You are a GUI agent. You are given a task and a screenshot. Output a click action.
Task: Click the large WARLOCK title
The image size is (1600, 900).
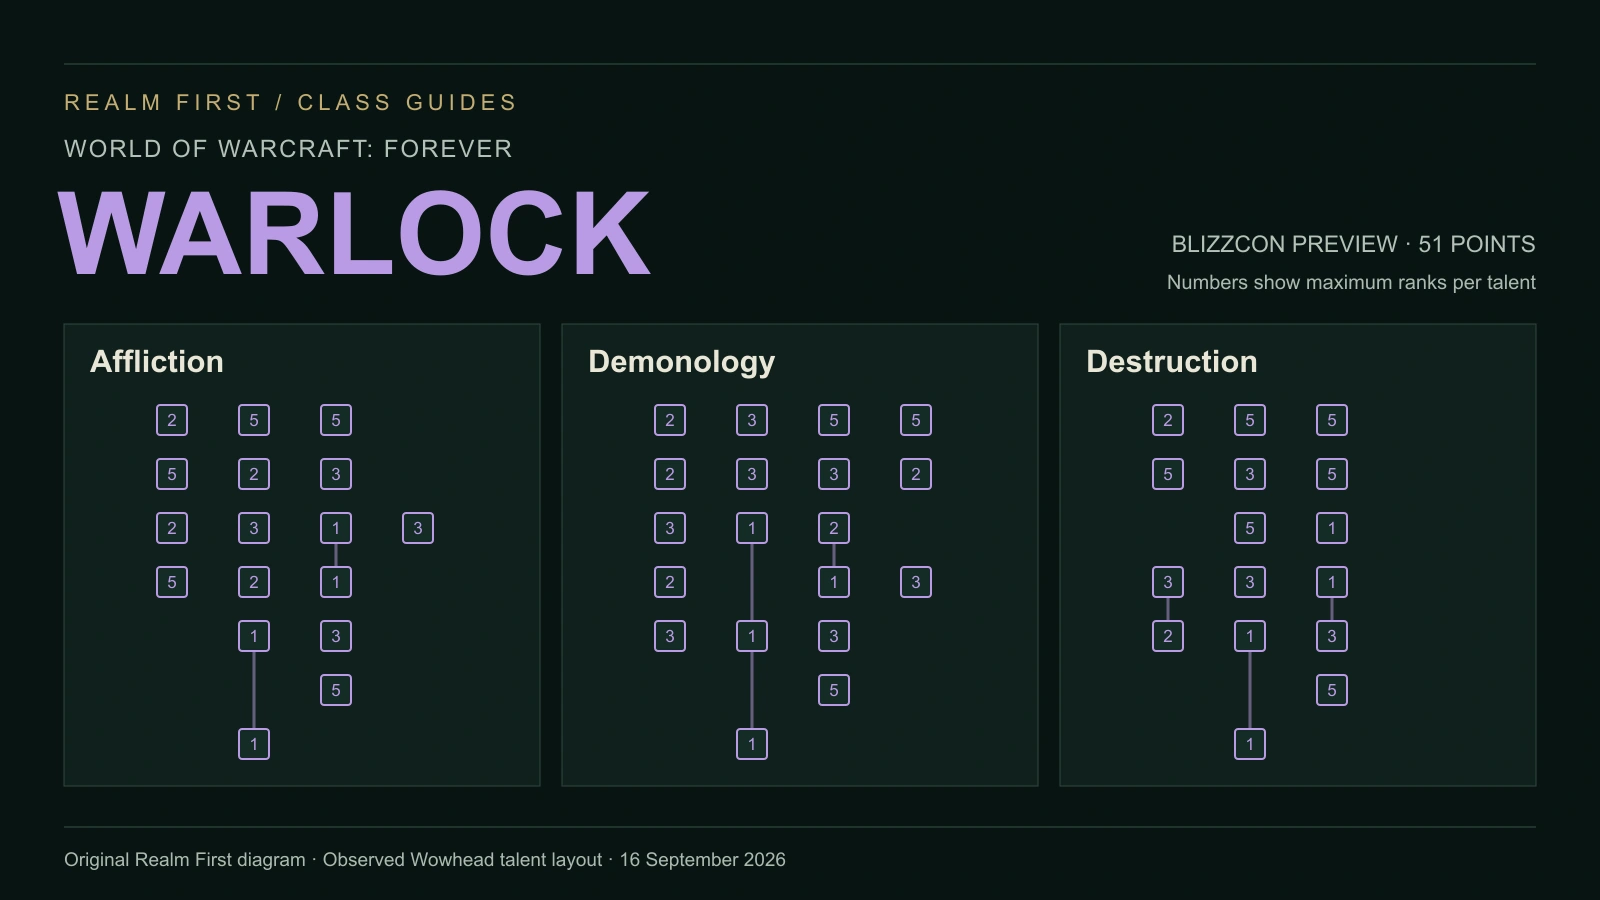click(x=355, y=233)
